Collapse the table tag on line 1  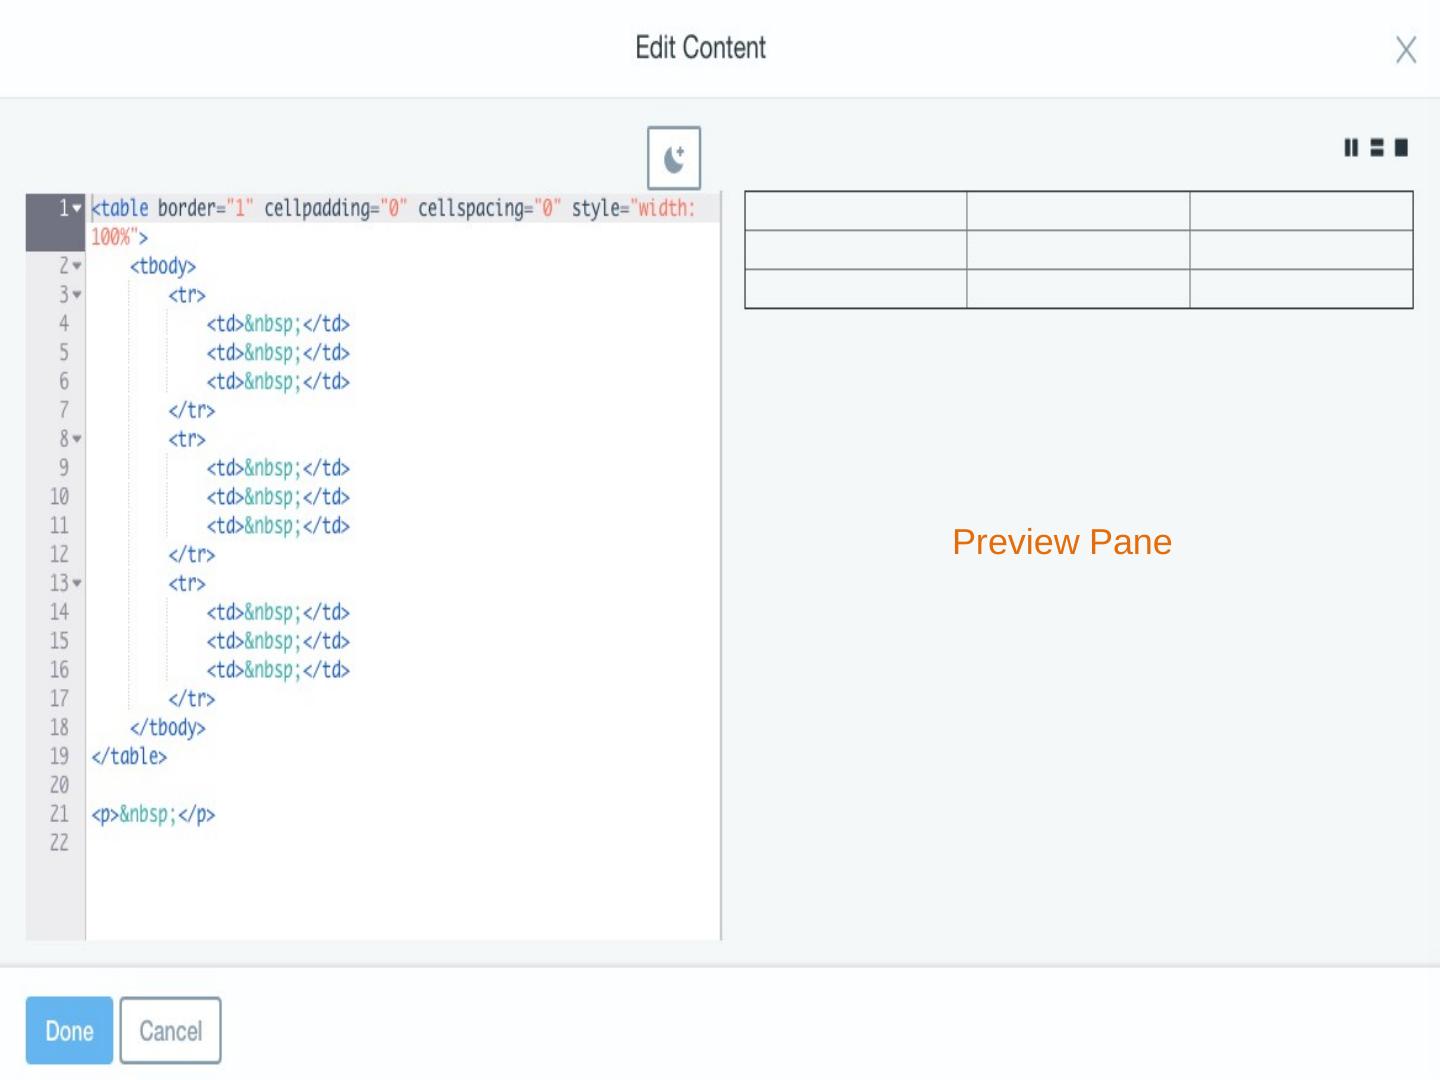click(x=77, y=208)
